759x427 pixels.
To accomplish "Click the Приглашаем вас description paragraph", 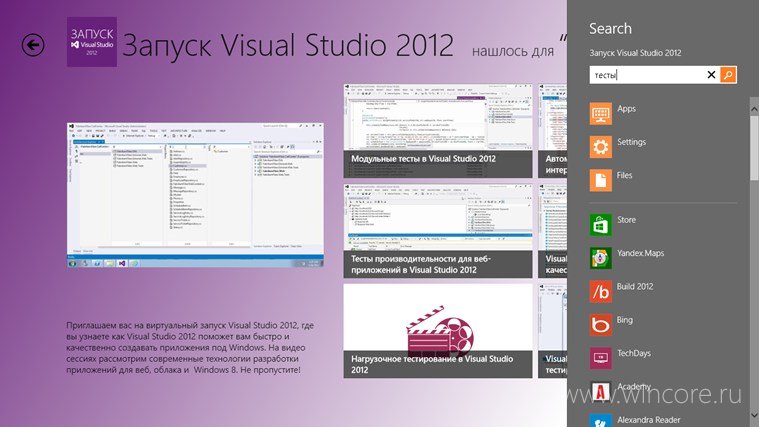I will (x=190, y=348).
